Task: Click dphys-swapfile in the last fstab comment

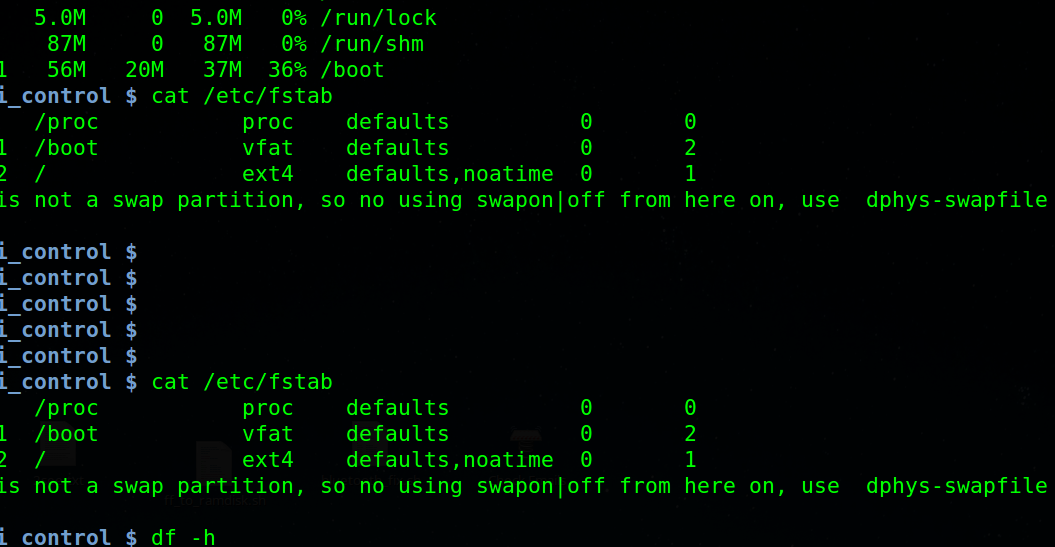Action: (956, 486)
